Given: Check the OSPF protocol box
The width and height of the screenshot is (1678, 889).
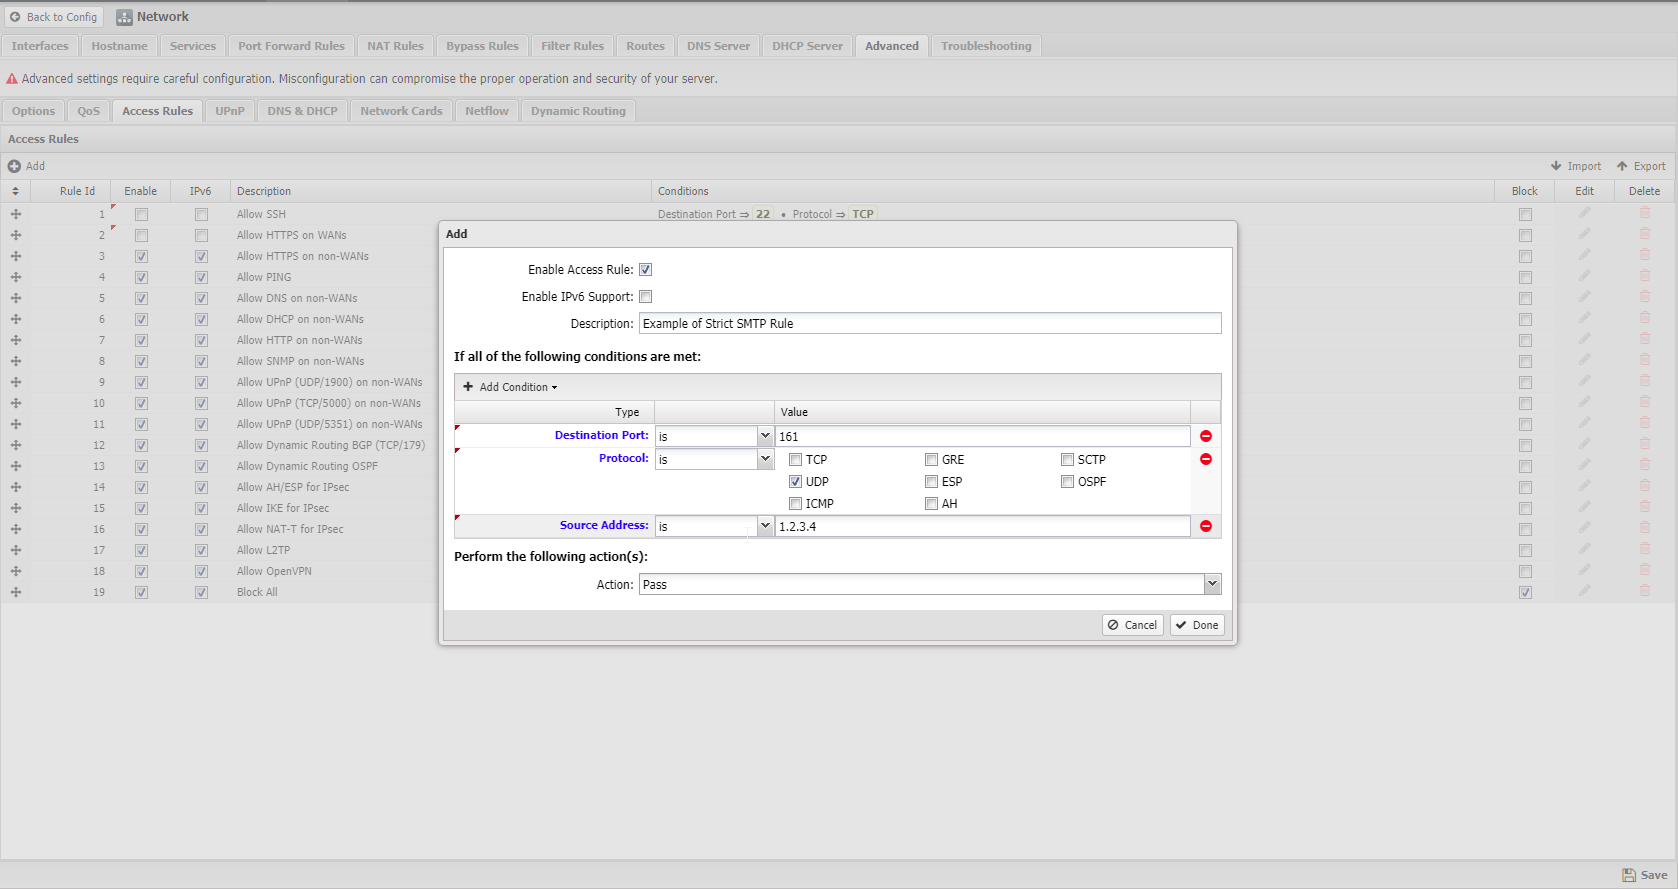Looking at the screenshot, I should click(1067, 482).
